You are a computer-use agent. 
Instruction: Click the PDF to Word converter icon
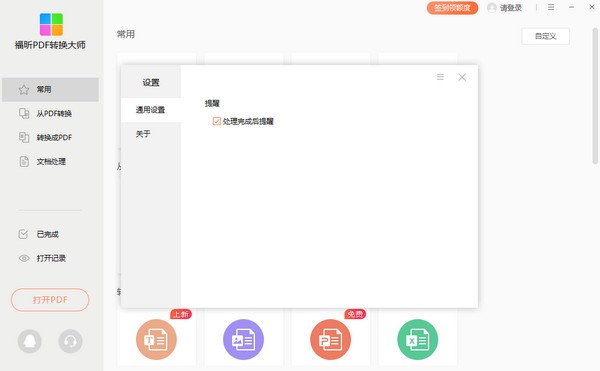(x=156, y=339)
